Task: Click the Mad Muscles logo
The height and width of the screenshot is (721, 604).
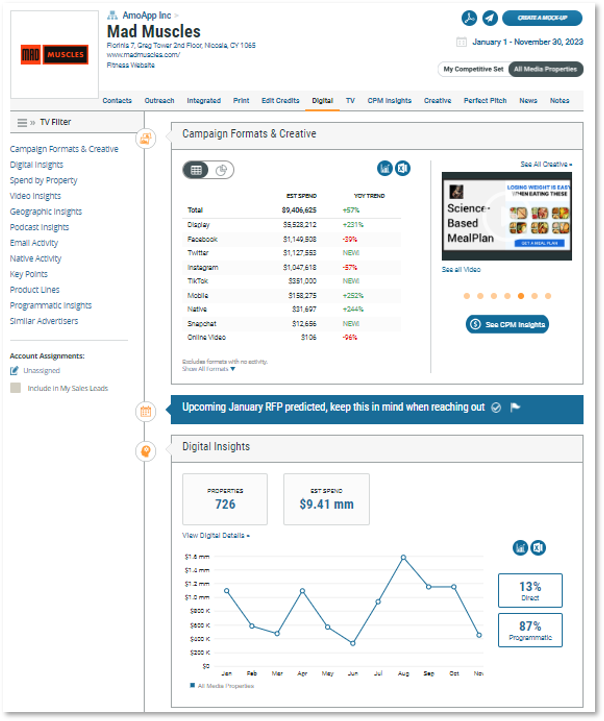Action: tap(55, 55)
